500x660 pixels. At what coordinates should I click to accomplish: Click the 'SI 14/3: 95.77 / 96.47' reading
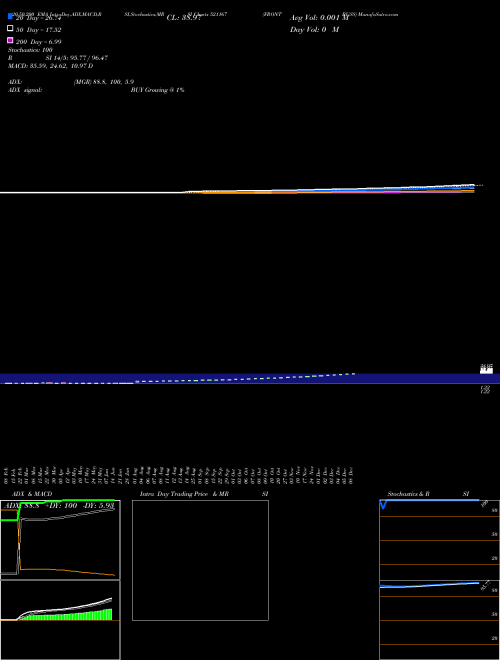77,58
